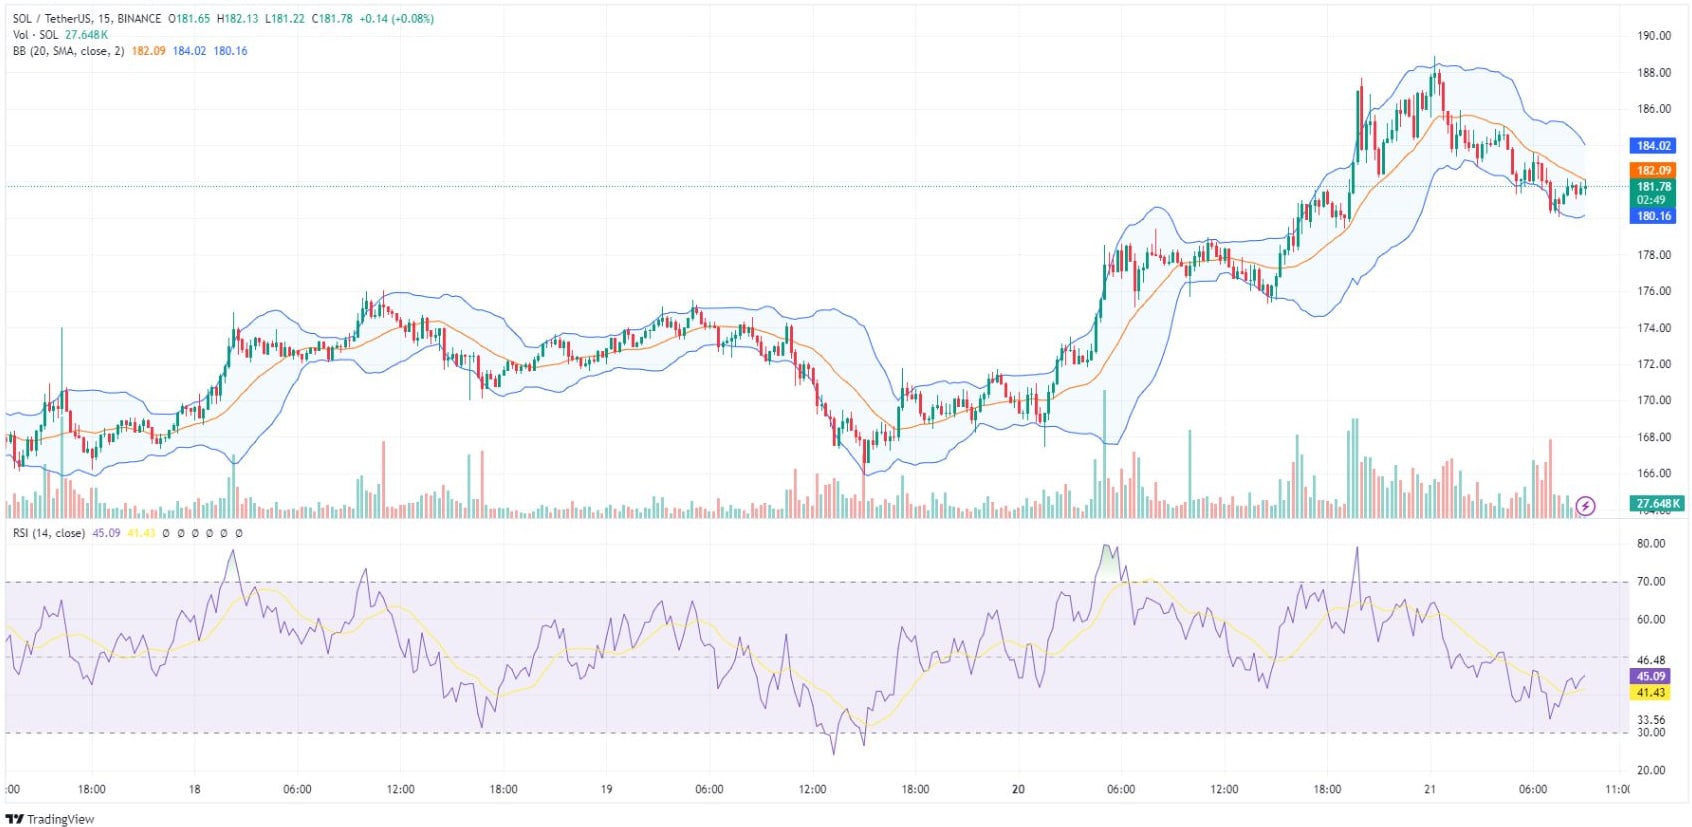The image size is (1692, 827).
Task: Click the 46.48 RSI scale label
Action: 1651,661
